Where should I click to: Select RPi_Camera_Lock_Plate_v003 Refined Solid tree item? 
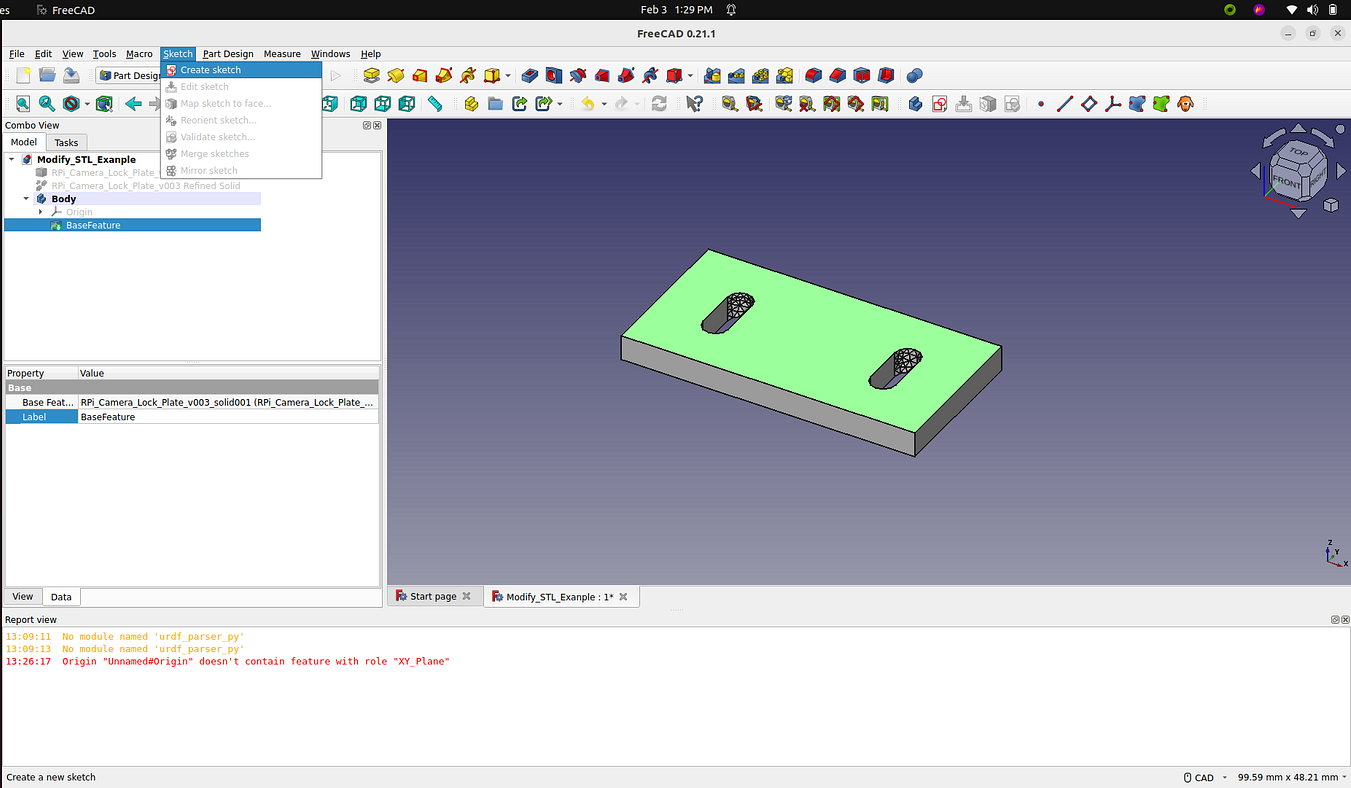tap(146, 186)
